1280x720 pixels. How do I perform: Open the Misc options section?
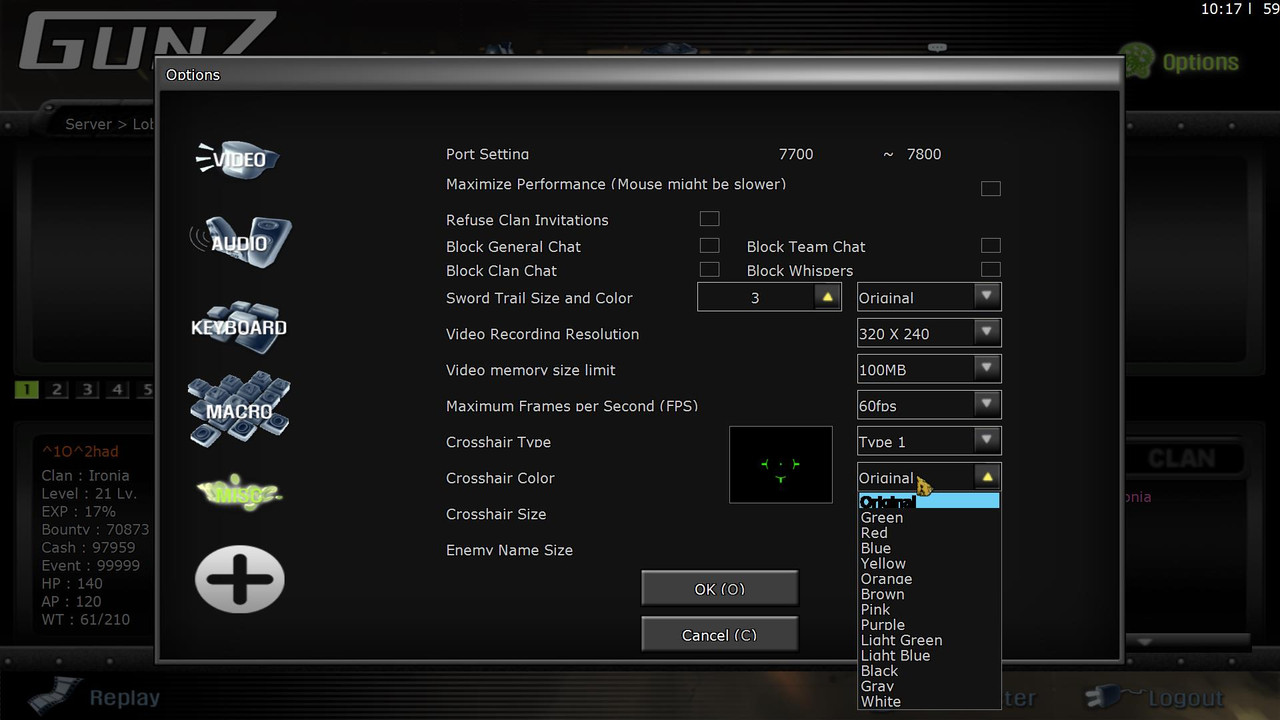(x=240, y=493)
